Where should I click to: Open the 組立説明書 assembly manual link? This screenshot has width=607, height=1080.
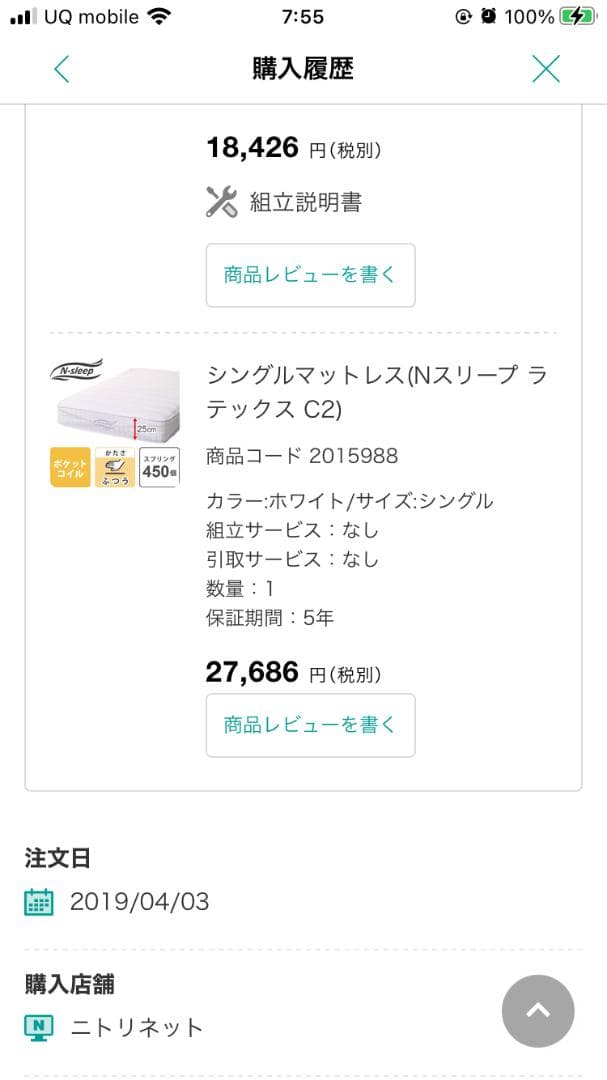(305, 202)
